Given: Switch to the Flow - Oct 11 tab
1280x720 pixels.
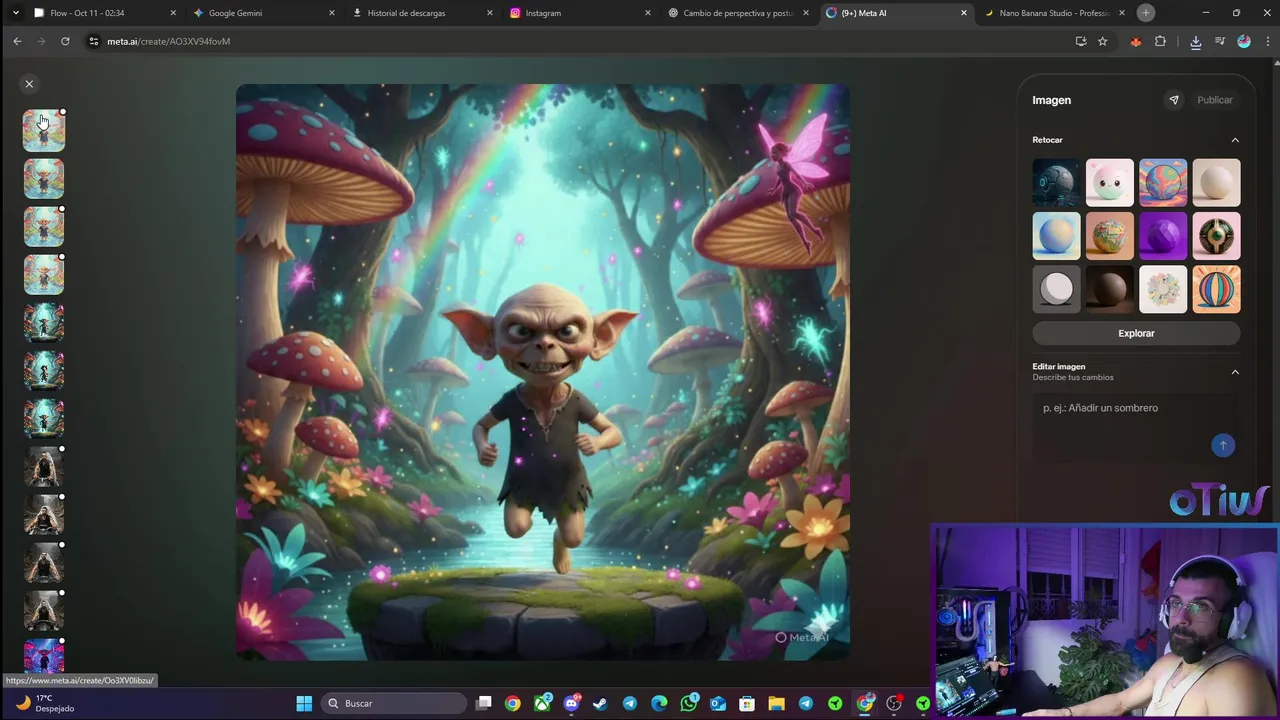Looking at the screenshot, I should pos(104,13).
